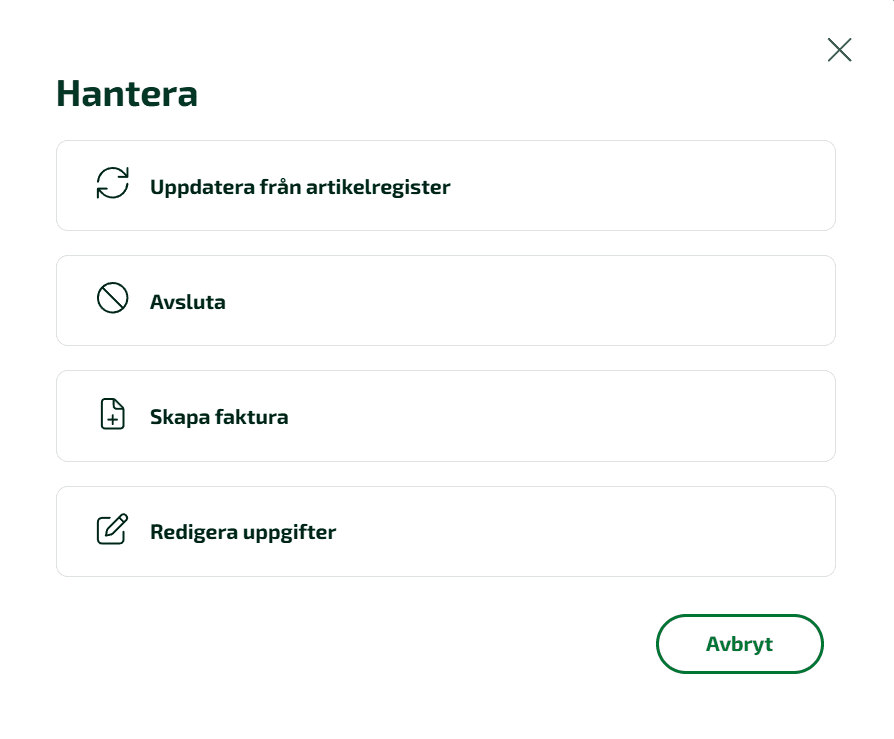Click the Redigera uppgifter card
The image size is (894, 739).
[445, 531]
